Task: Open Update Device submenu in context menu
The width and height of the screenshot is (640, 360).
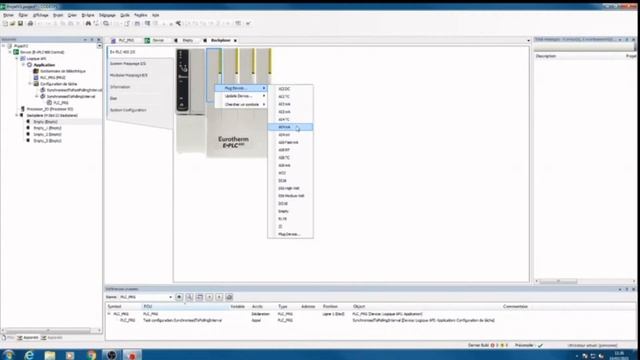Action: [x=241, y=96]
